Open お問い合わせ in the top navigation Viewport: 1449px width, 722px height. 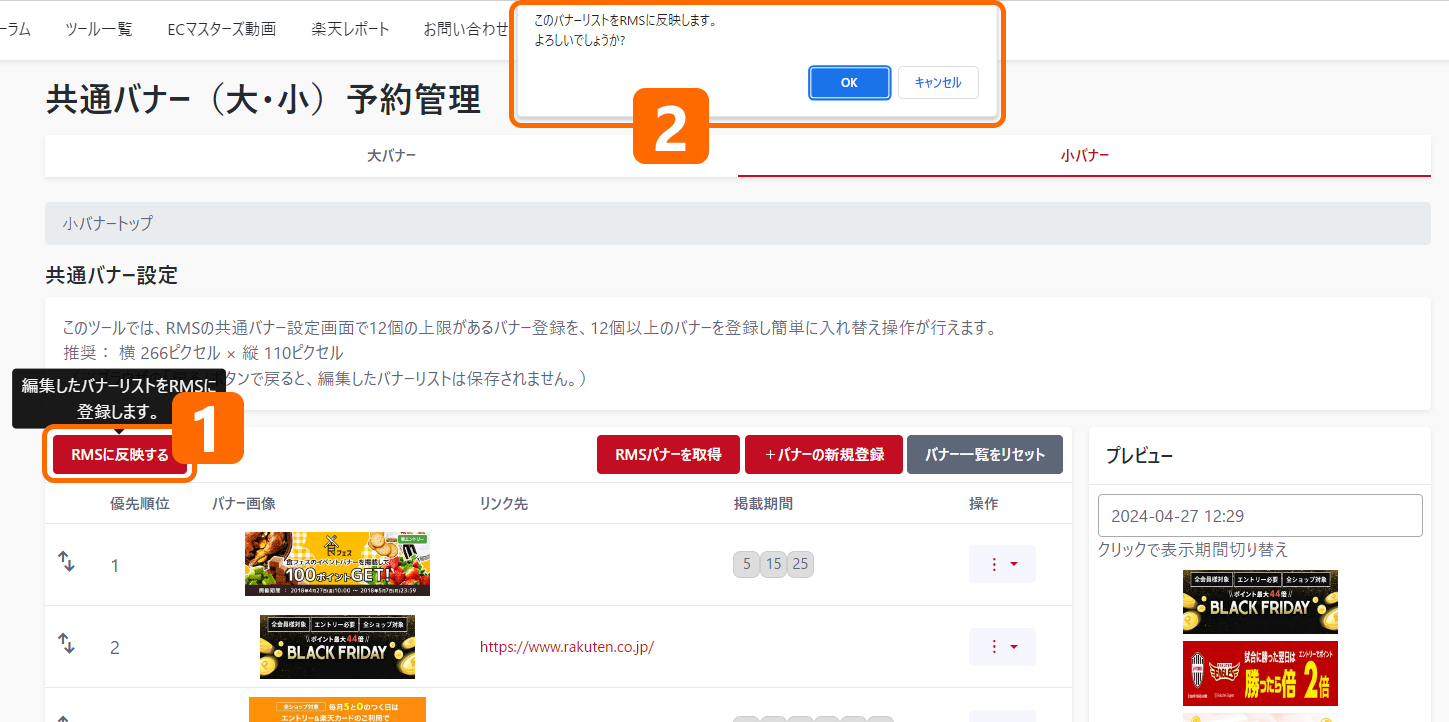(466, 29)
